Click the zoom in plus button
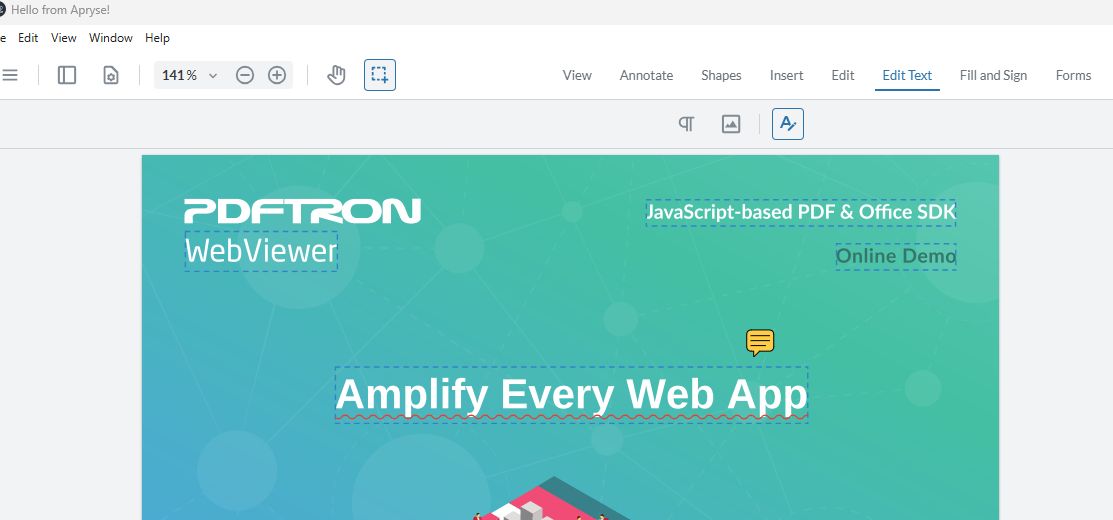1113x520 pixels. coord(277,75)
